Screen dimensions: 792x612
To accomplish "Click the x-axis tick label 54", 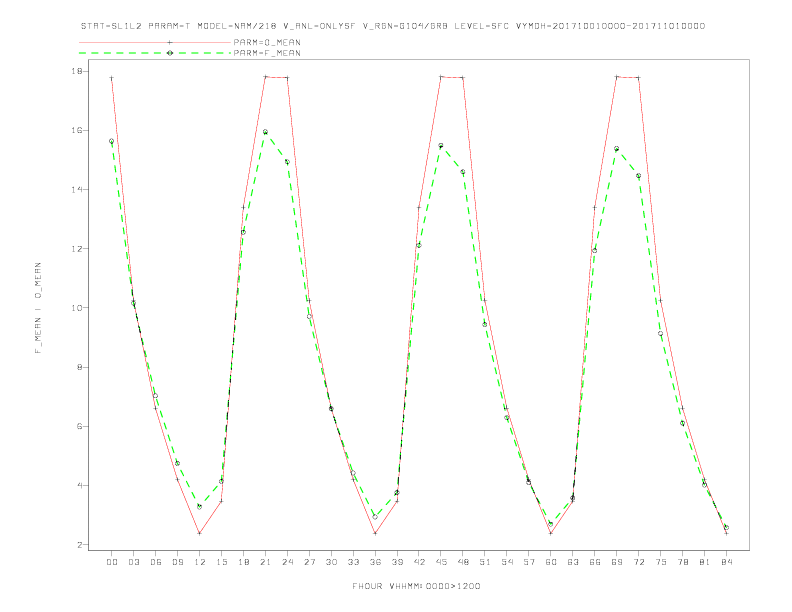I will coord(507,562).
